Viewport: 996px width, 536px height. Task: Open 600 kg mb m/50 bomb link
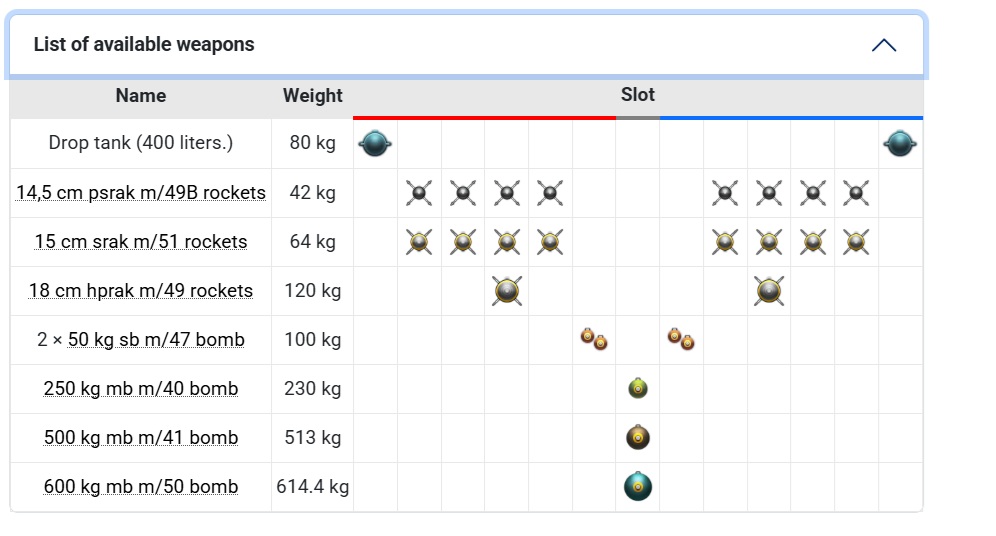[x=141, y=488]
